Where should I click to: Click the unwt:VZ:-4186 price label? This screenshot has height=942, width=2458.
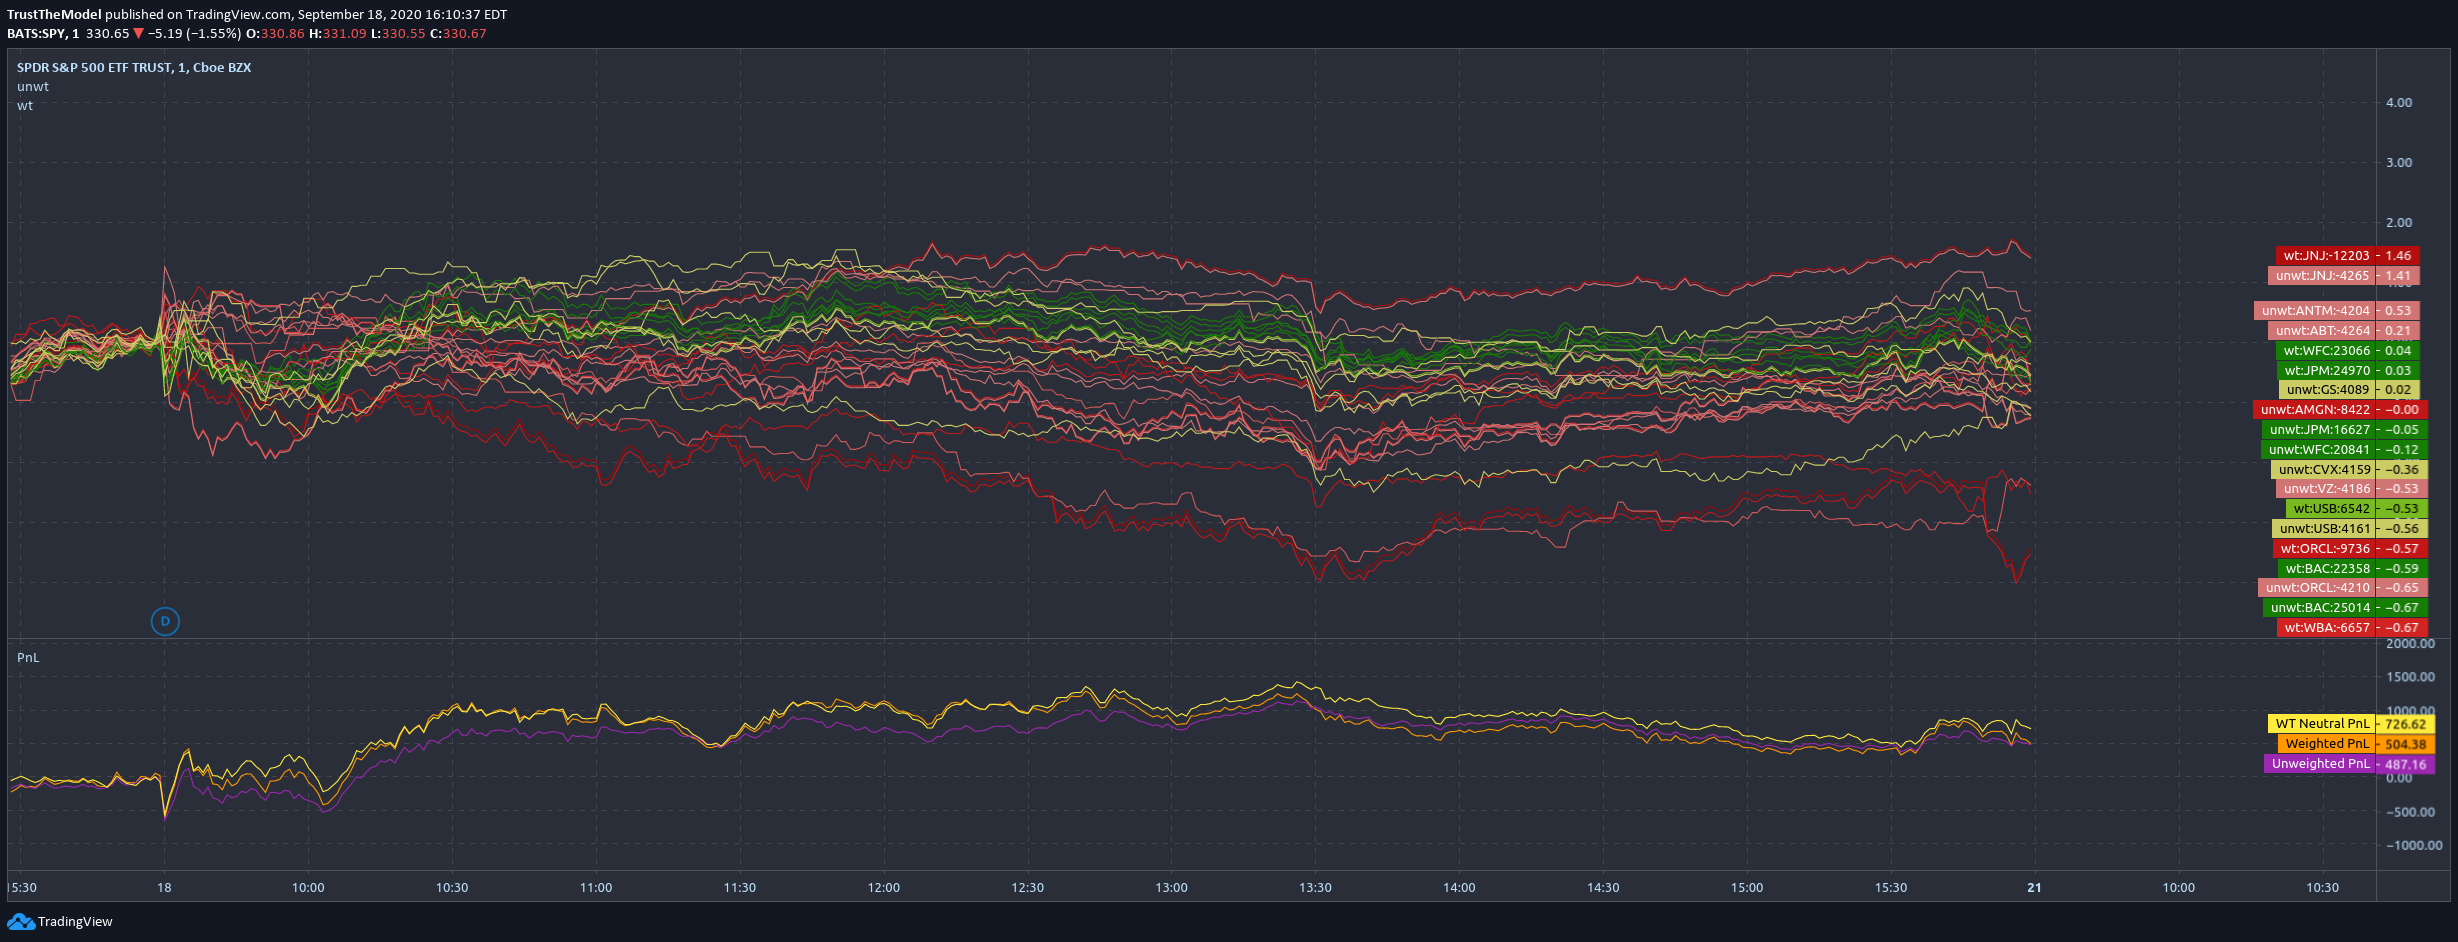point(2351,488)
